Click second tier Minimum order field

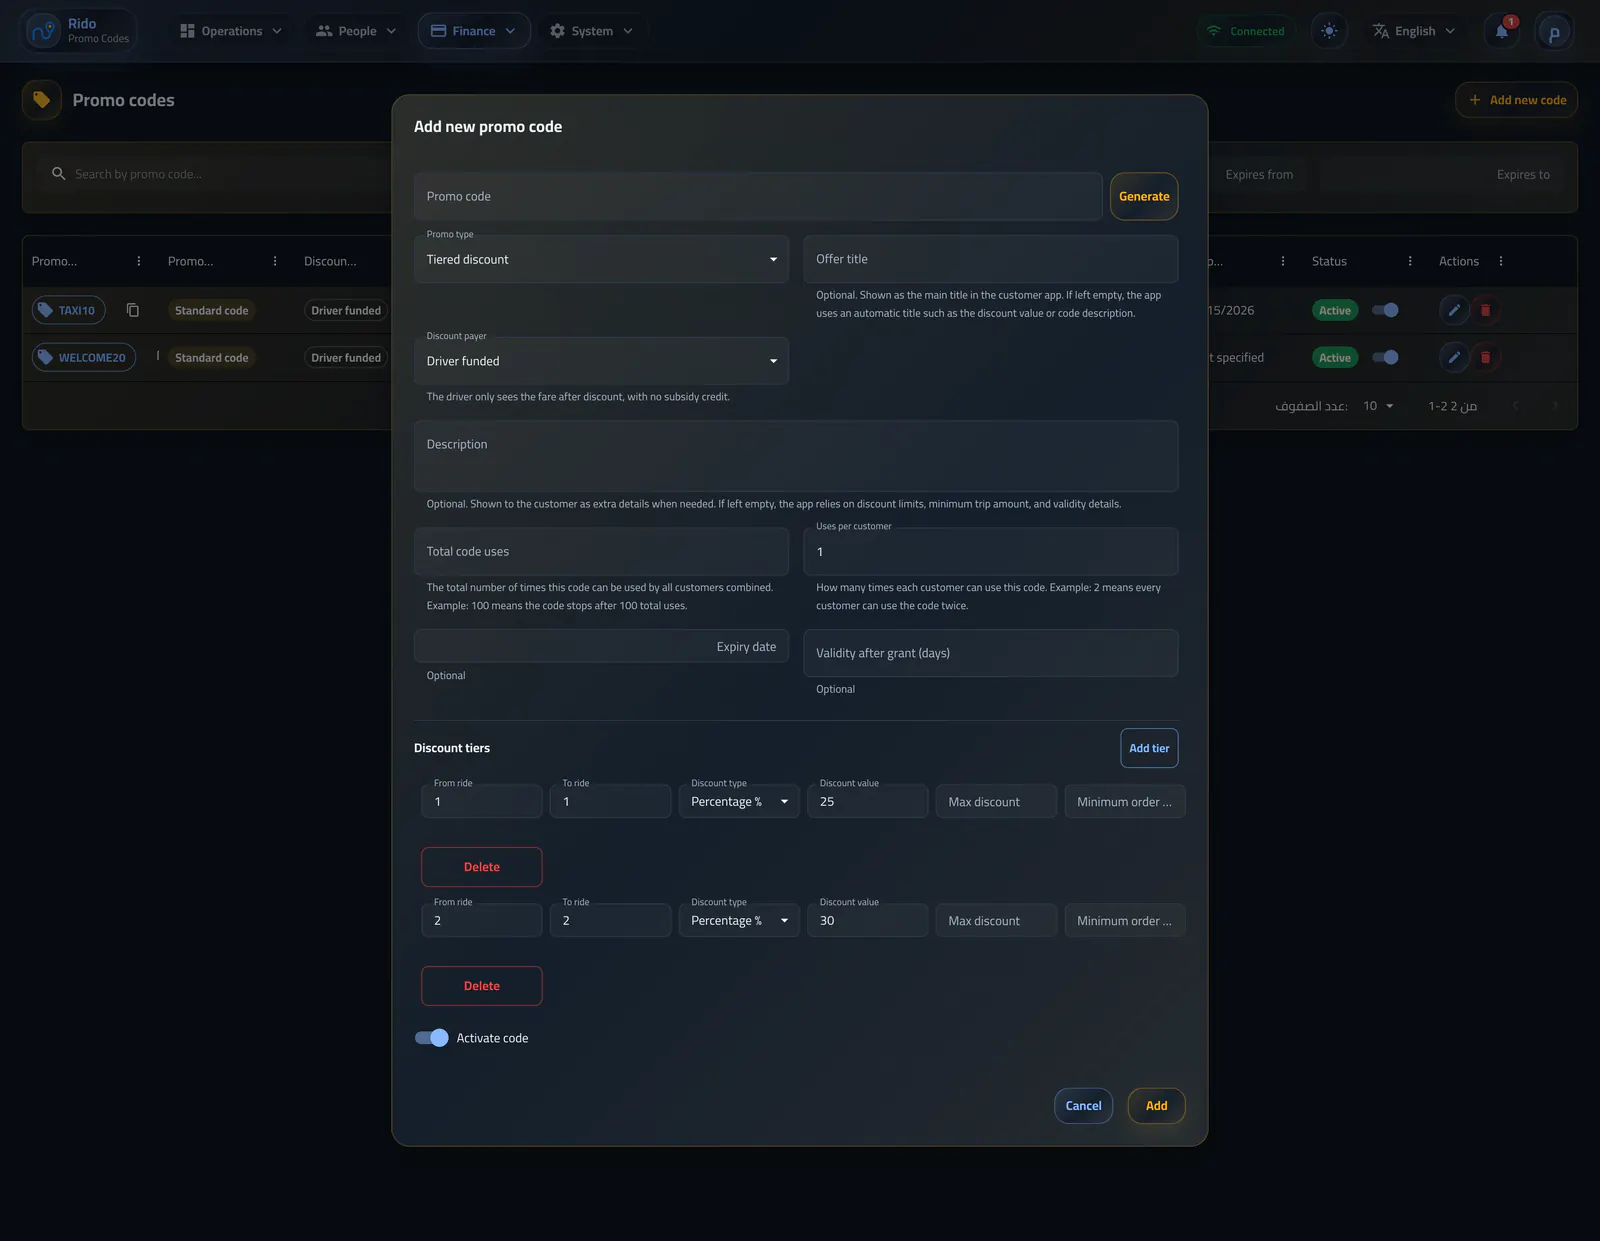1125,921
